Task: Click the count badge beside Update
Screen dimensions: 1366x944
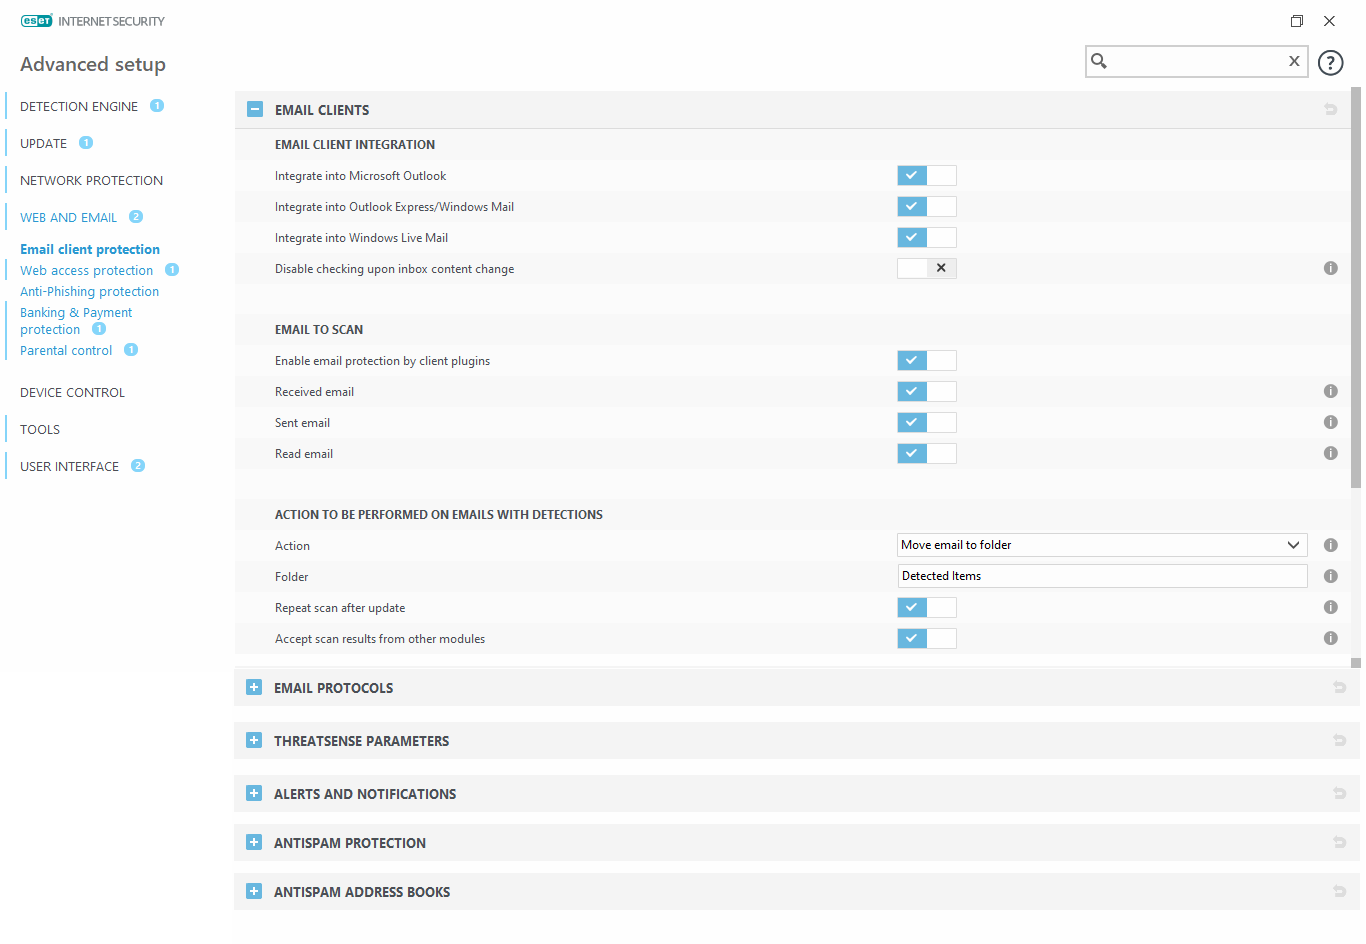Action: [x=86, y=143]
